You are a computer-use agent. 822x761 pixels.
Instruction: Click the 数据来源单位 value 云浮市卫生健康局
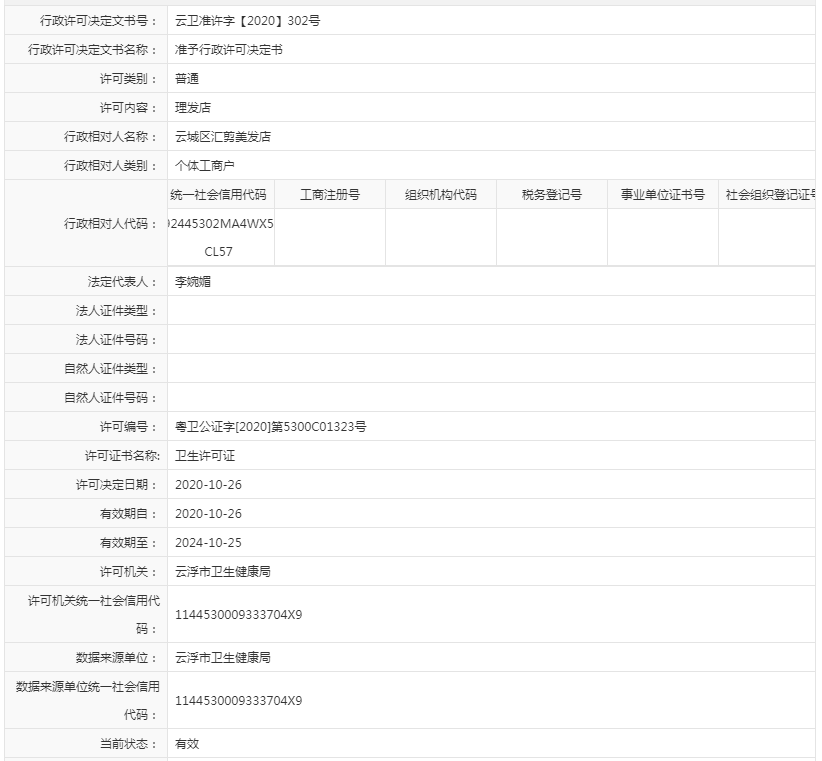223,658
